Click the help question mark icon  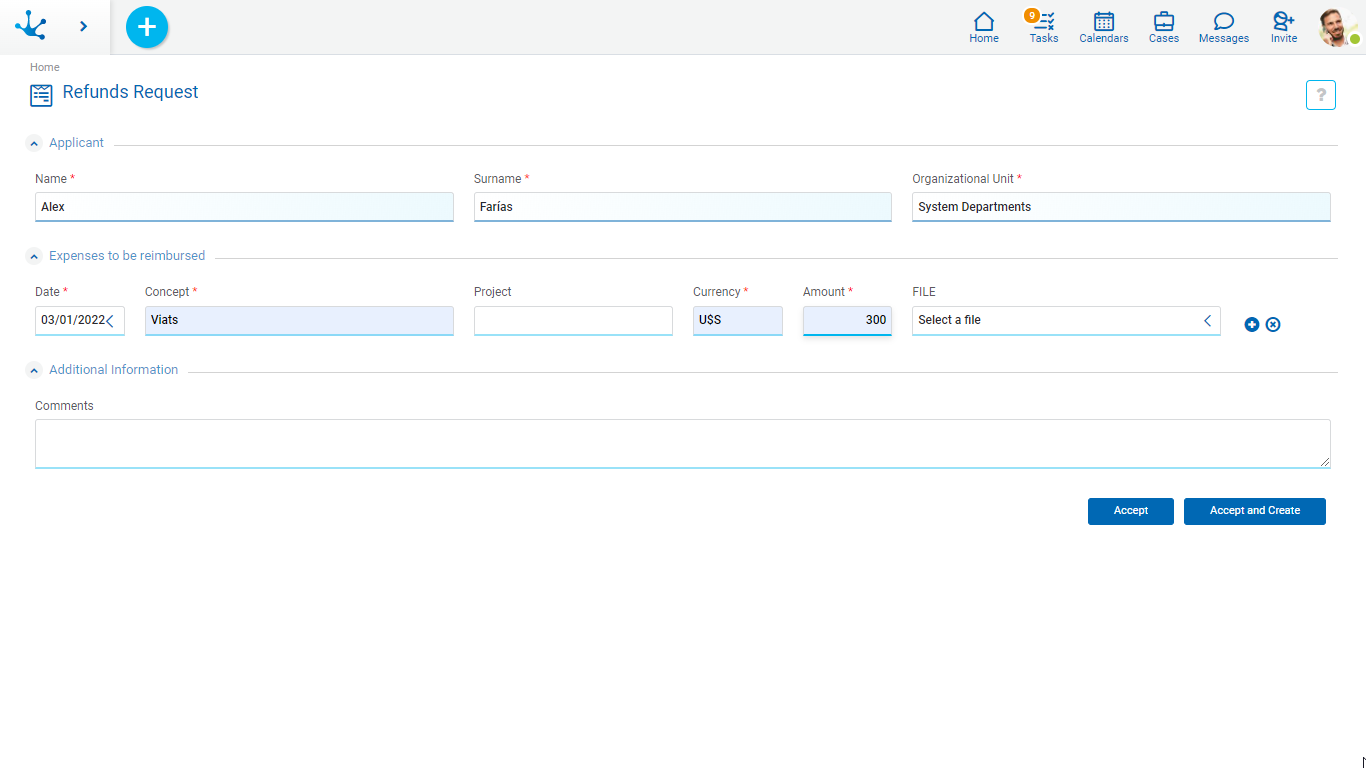tap(1320, 95)
